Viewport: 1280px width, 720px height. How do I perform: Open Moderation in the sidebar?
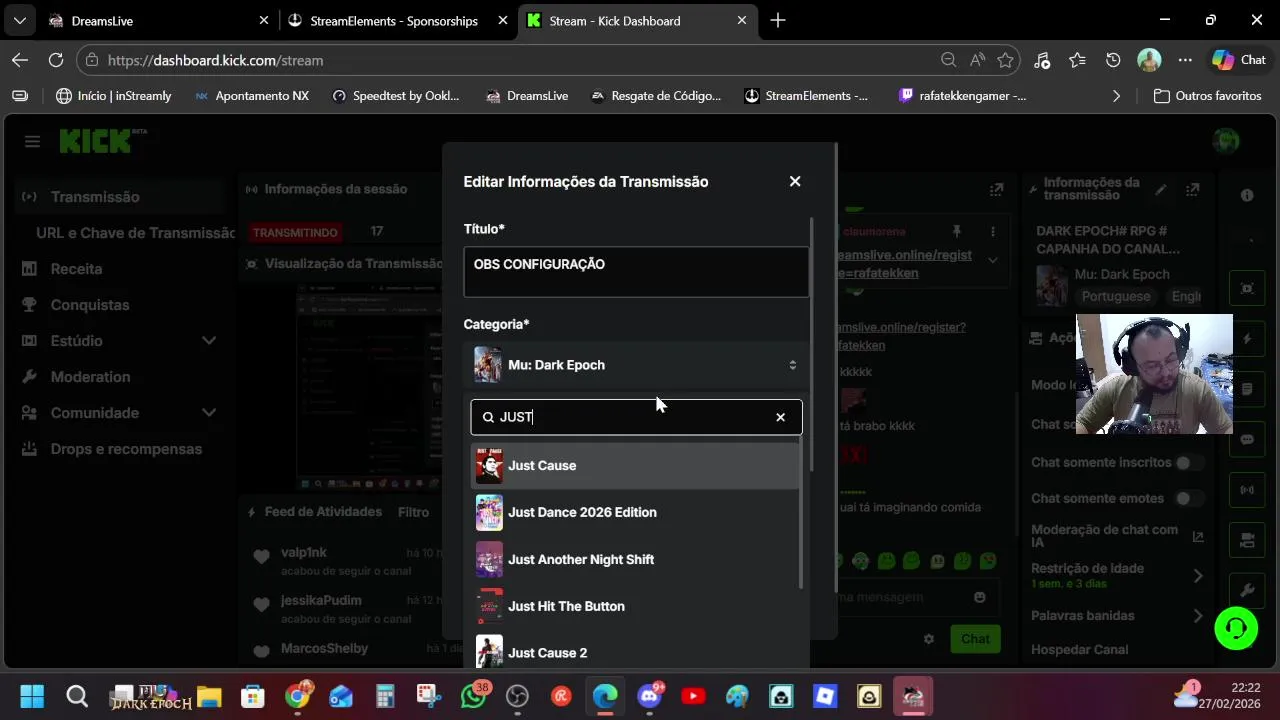[x=90, y=377]
